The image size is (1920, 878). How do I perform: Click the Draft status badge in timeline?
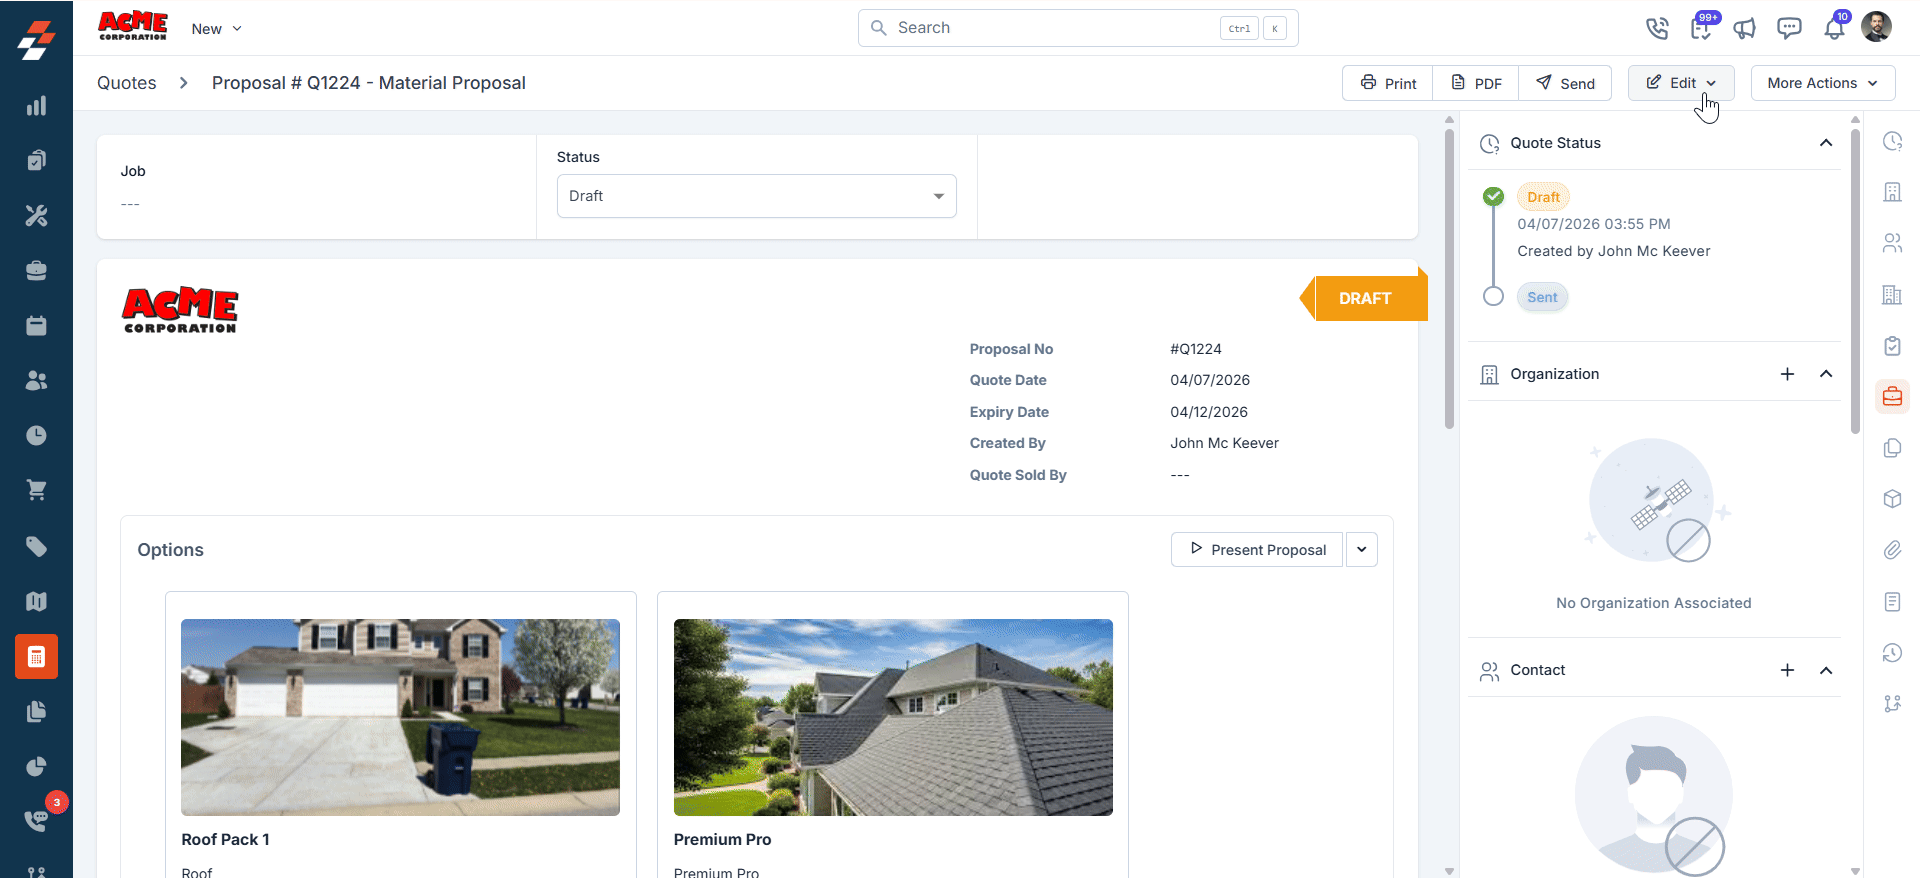click(x=1543, y=197)
